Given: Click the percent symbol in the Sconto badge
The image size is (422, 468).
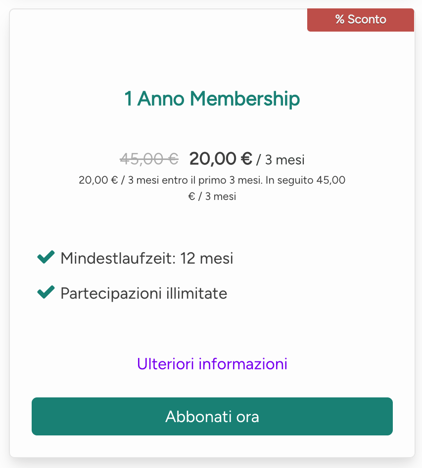Looking at the screenshot, I should [340, 19].
